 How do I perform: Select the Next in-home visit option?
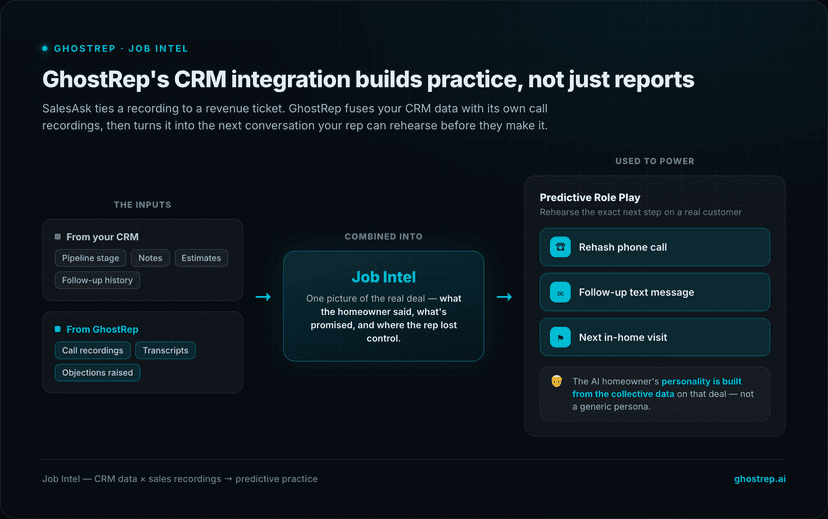tap(654, 337)
